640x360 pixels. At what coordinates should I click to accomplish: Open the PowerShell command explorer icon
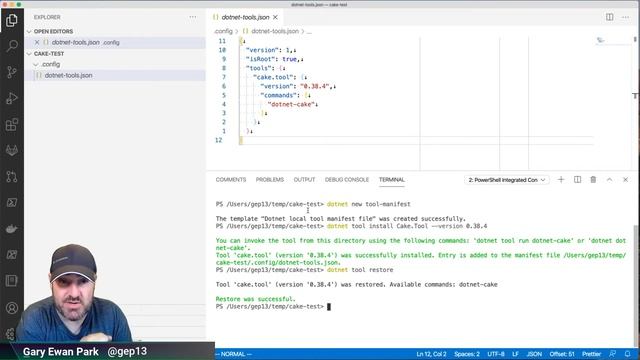(x=12, y=202)
